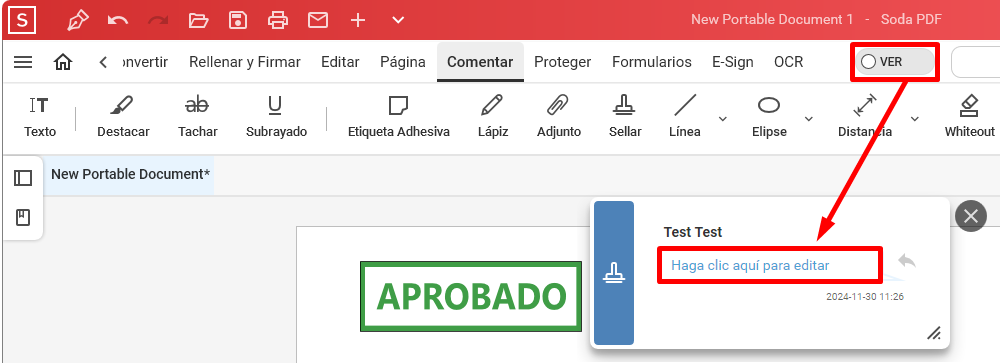Expand the Elipse shape dropdown arrow

808,119
